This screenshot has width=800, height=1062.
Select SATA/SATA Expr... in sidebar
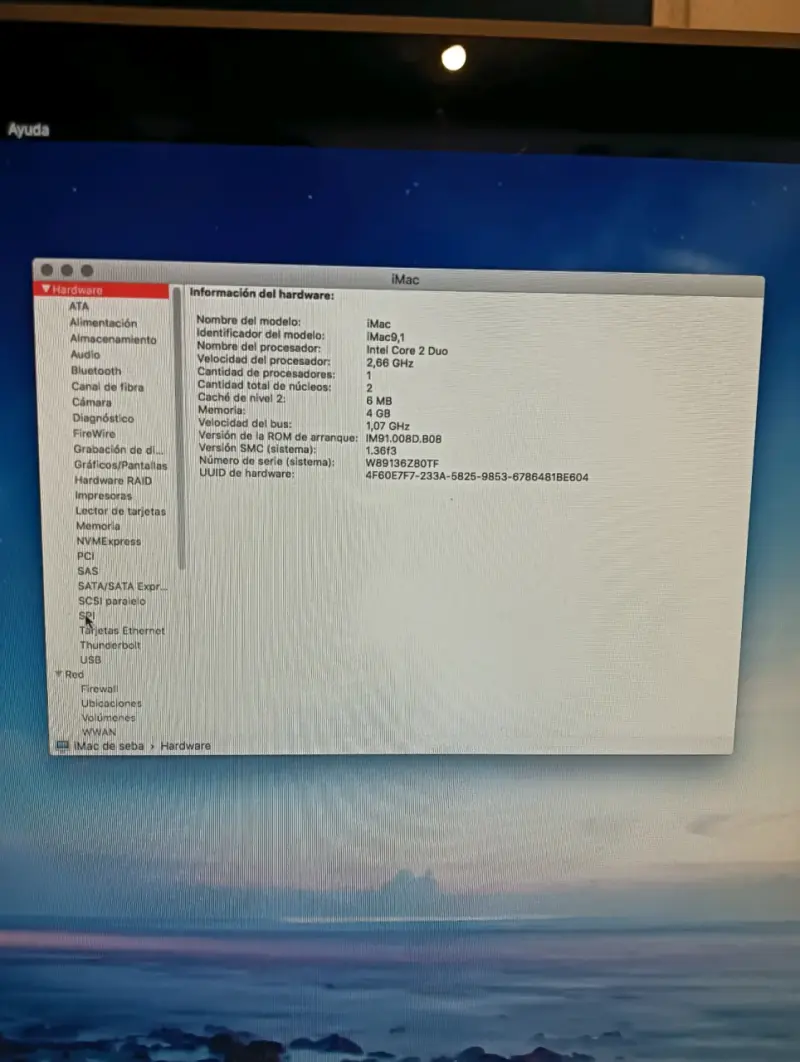tap(122, 586)
